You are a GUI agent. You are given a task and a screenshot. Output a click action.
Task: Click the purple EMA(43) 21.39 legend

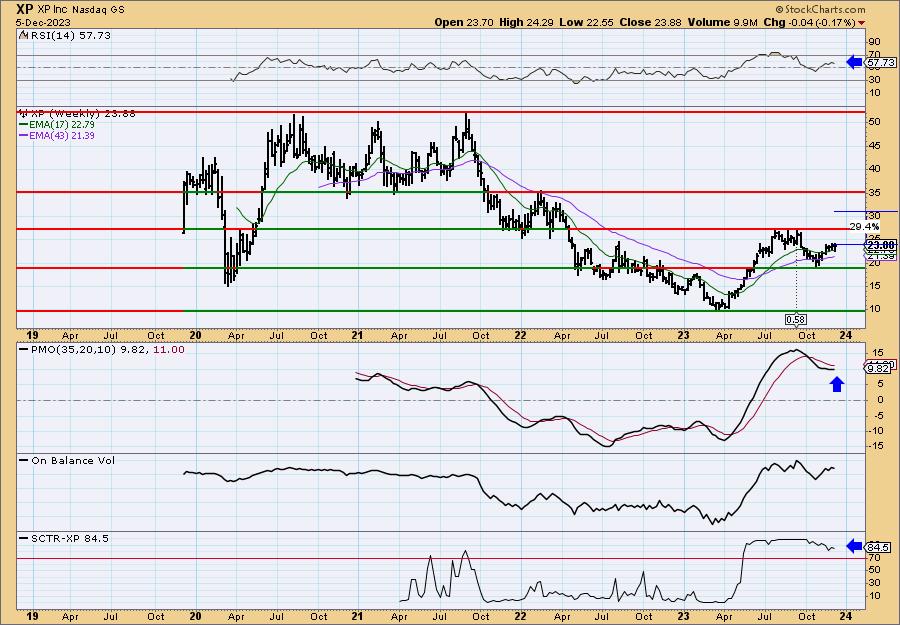57,136
